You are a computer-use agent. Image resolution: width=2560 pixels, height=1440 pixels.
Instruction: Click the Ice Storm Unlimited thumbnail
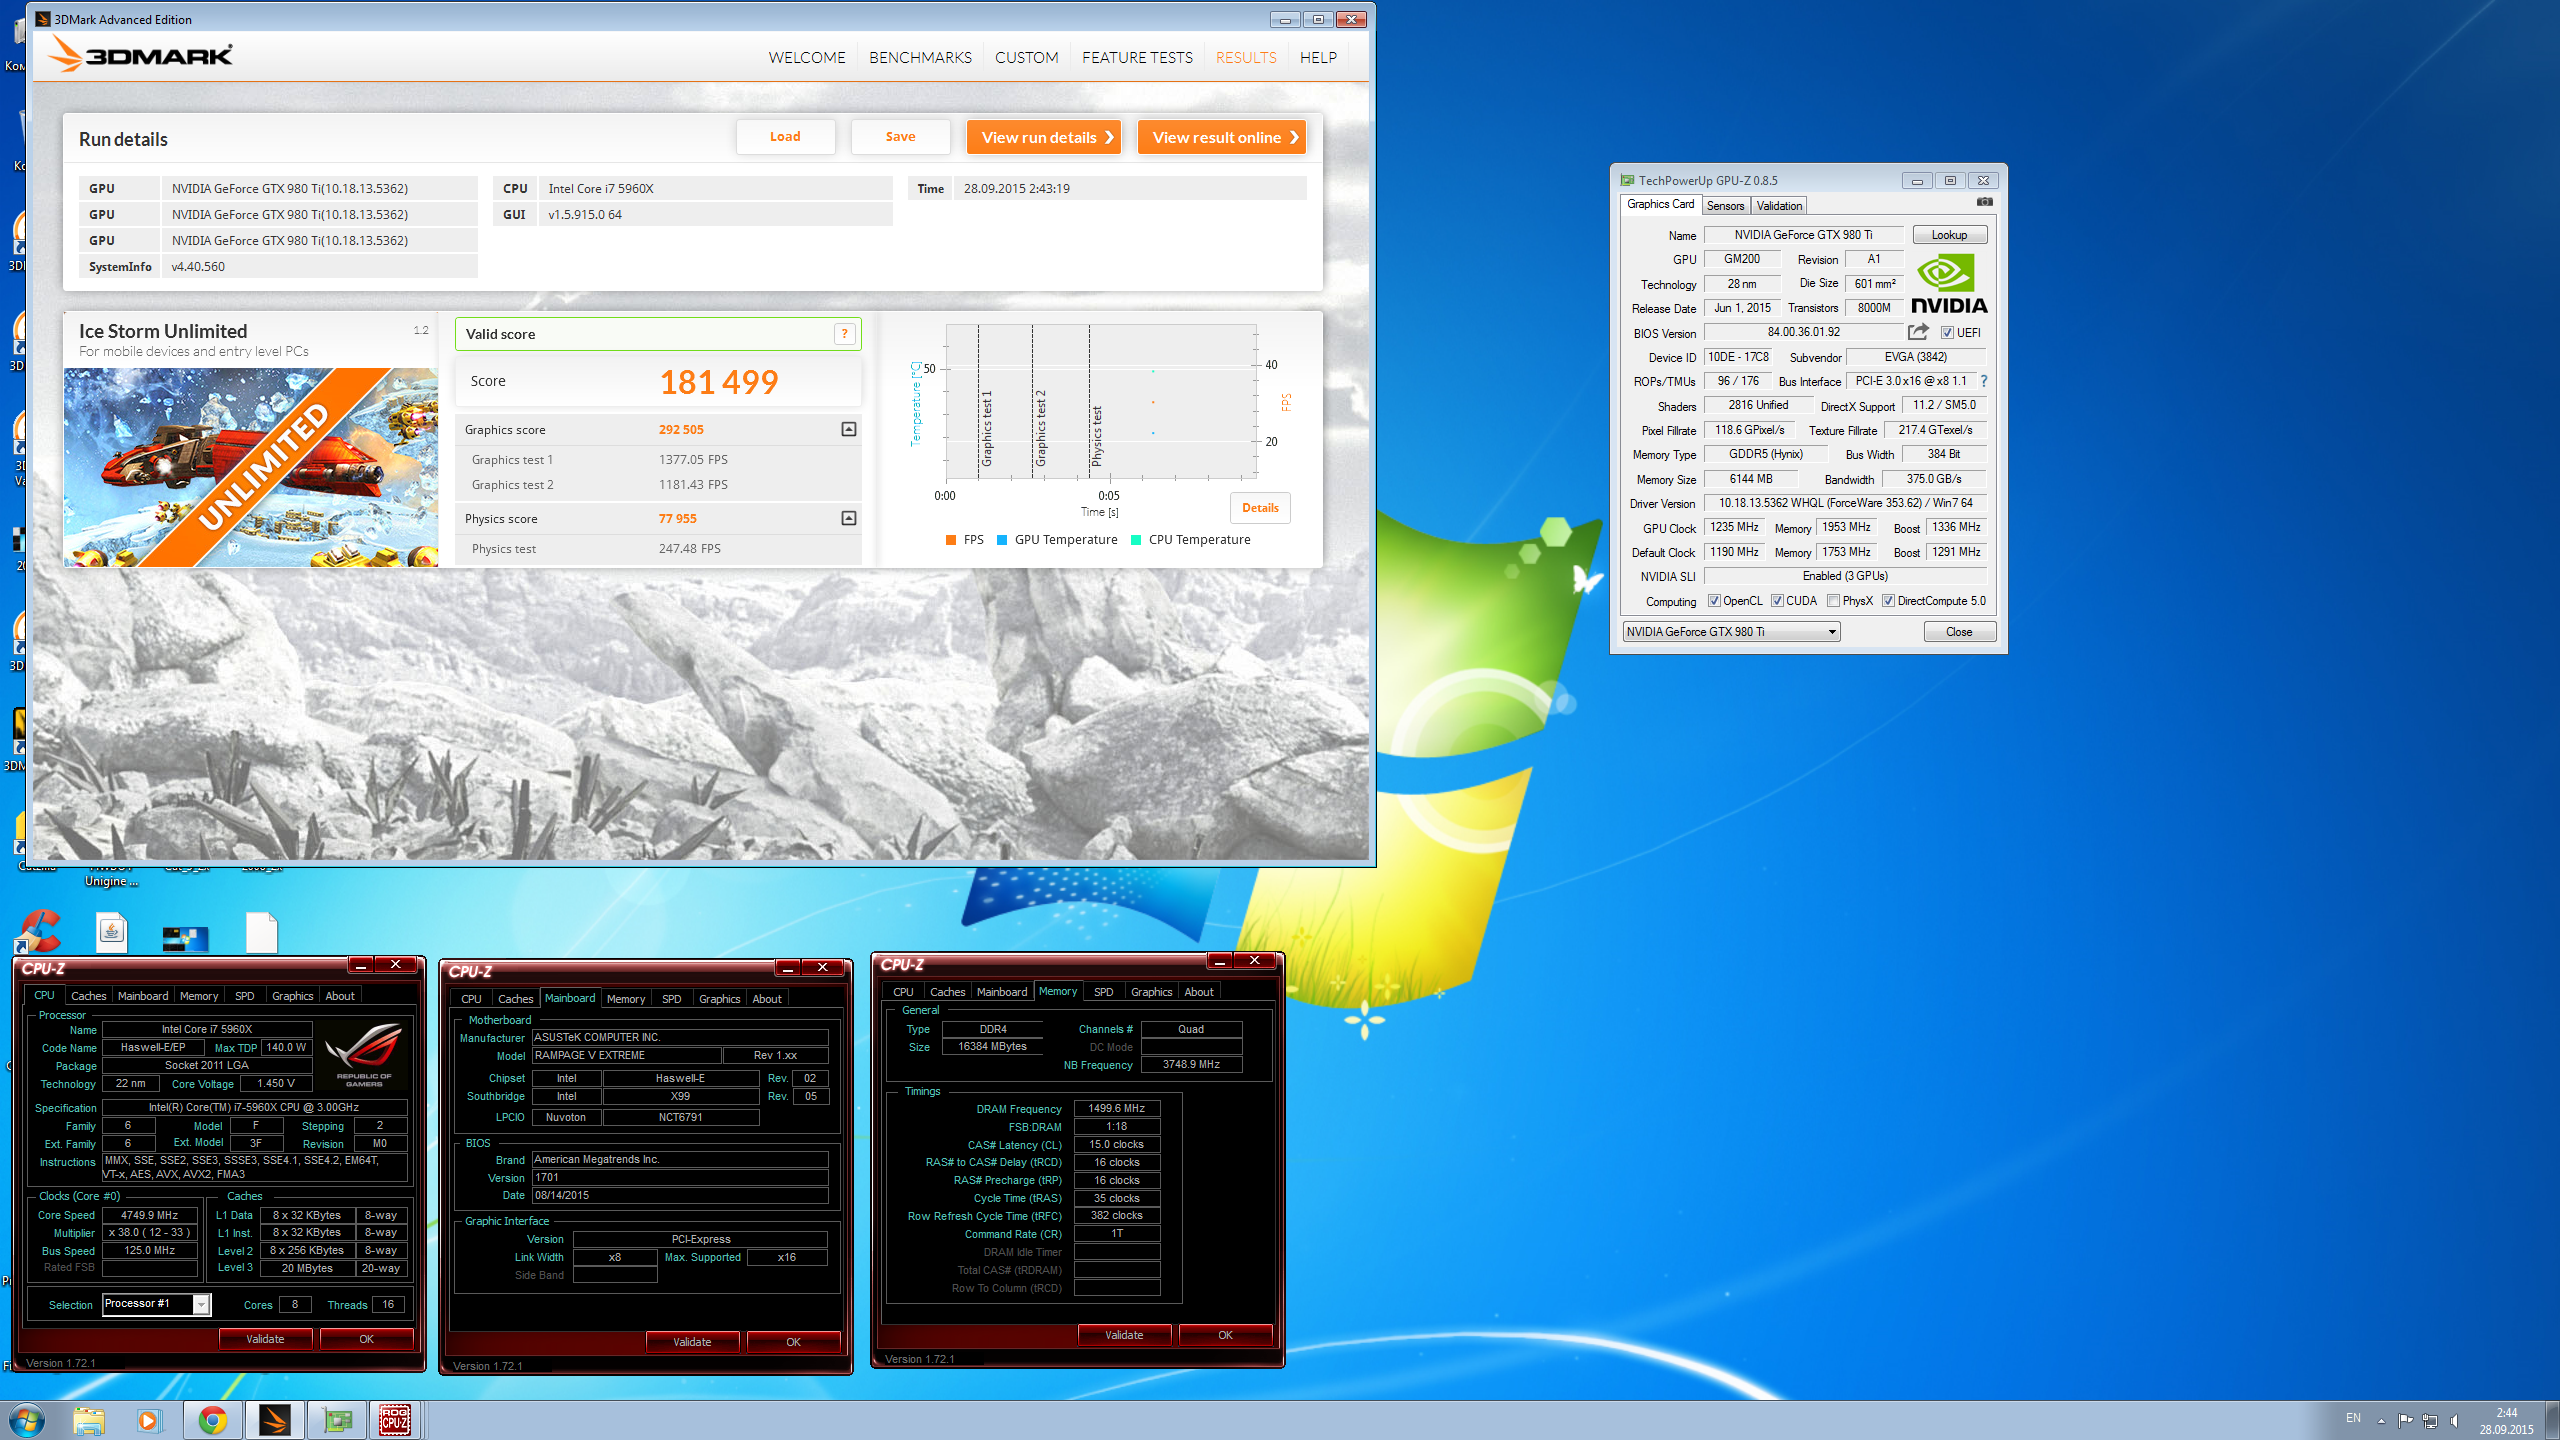point(251,467)
